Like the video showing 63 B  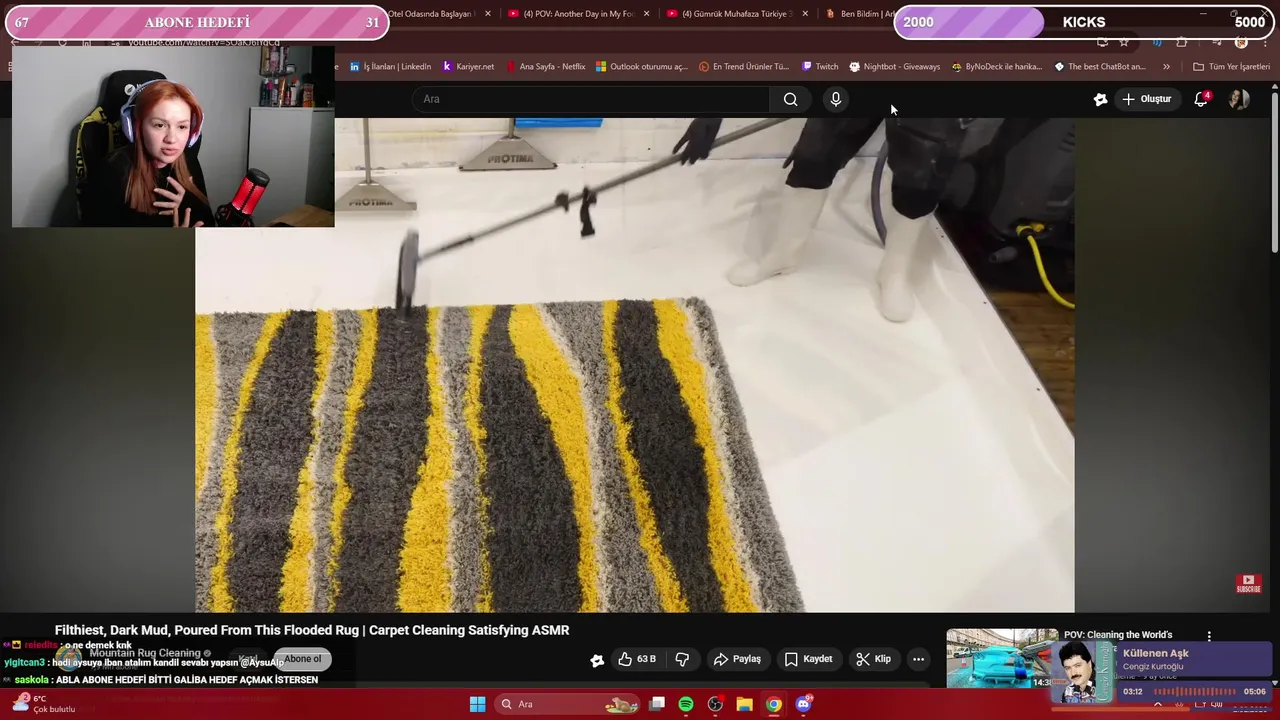tap(637, 659)
